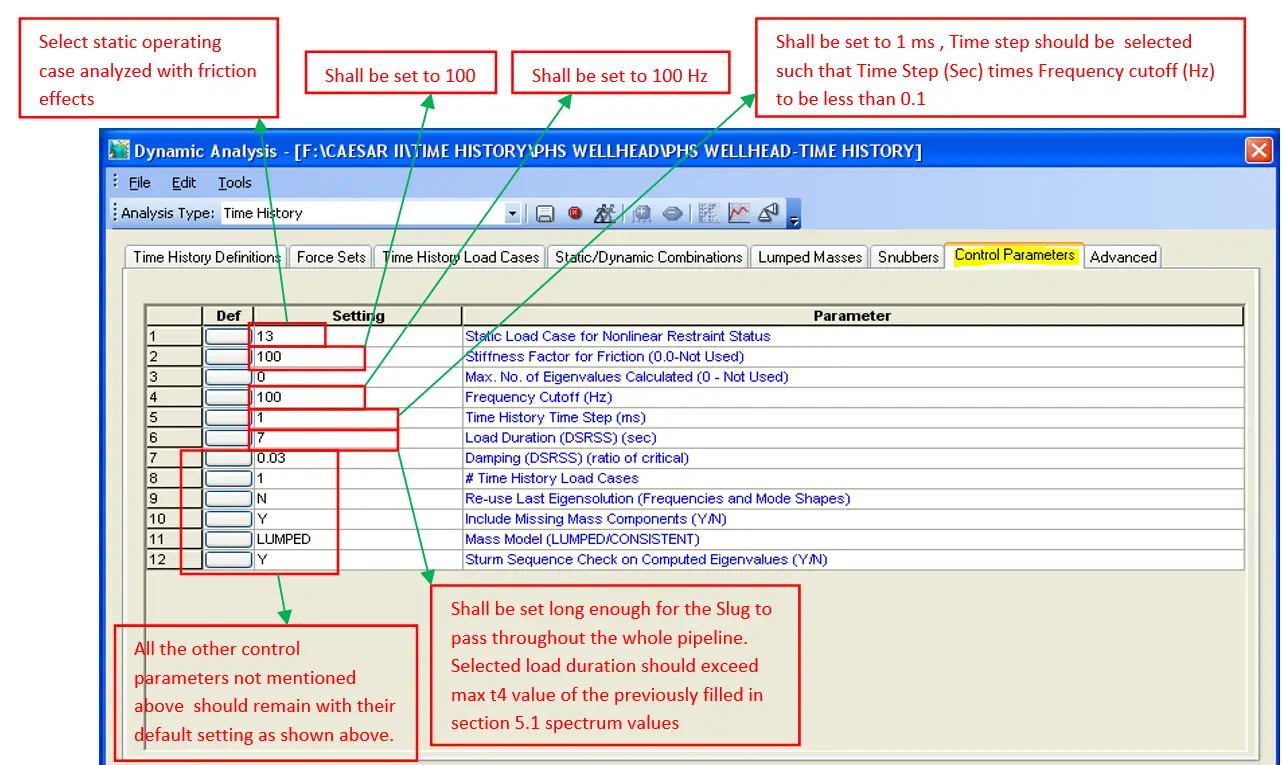Open the File menu
This screenshot has height=765, width=1282.
pos(139,183)
